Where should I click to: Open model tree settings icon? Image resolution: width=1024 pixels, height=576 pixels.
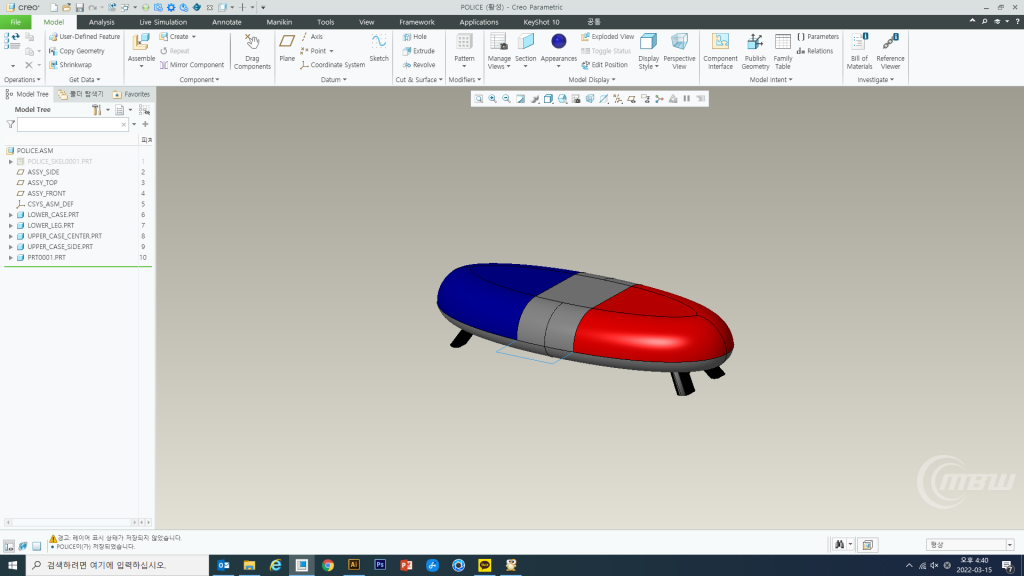[x=97, y=110]
